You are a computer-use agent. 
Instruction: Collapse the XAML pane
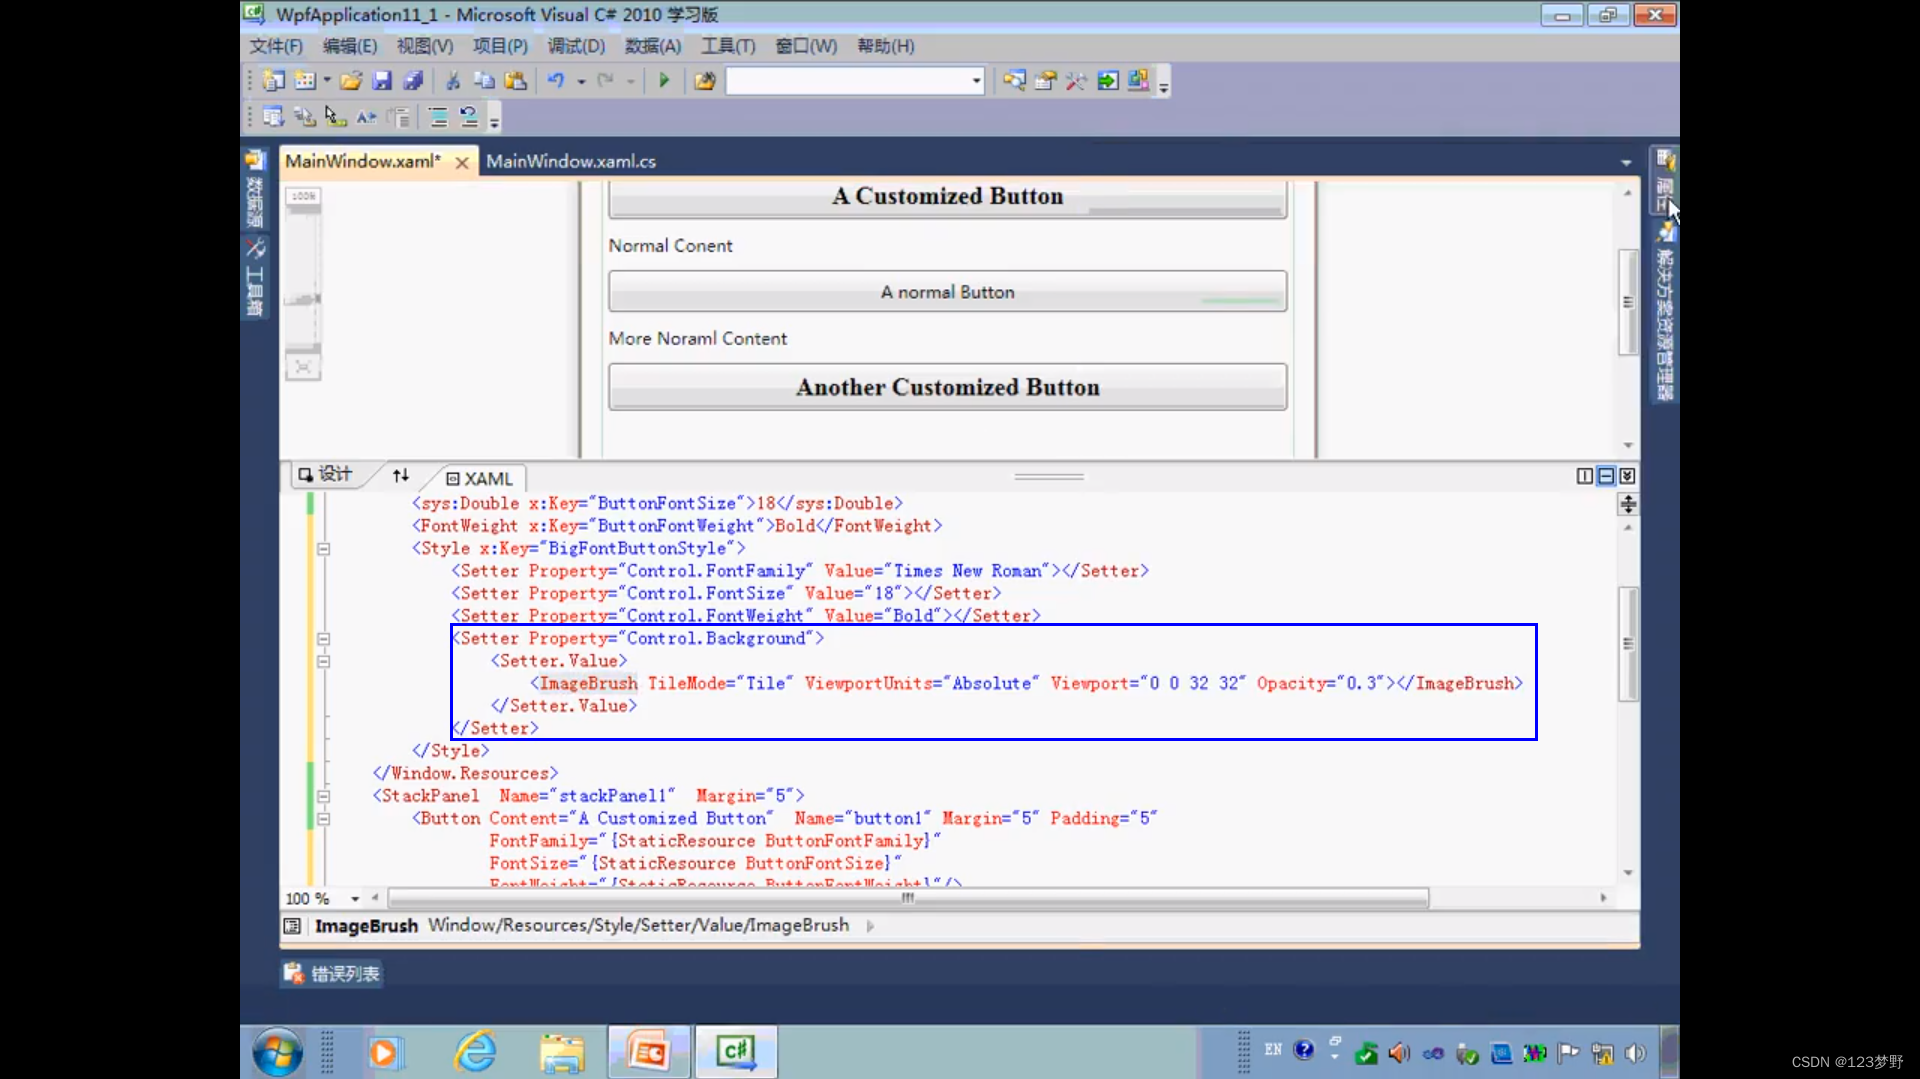click(1627, 476)
